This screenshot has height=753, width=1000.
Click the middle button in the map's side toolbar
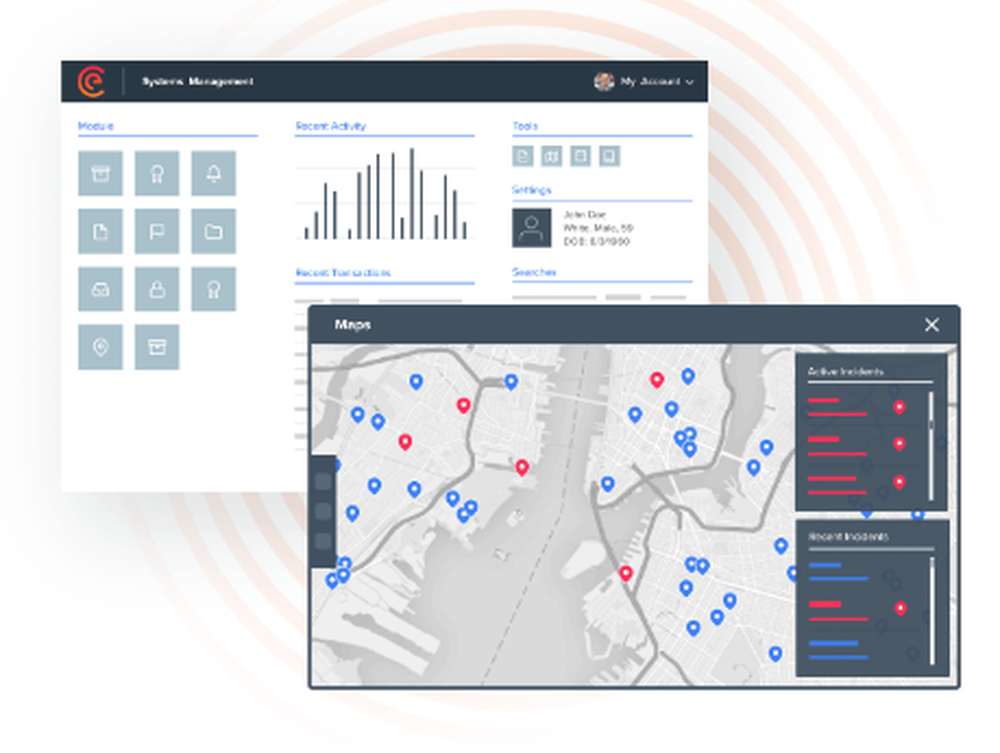coord(323,511)
